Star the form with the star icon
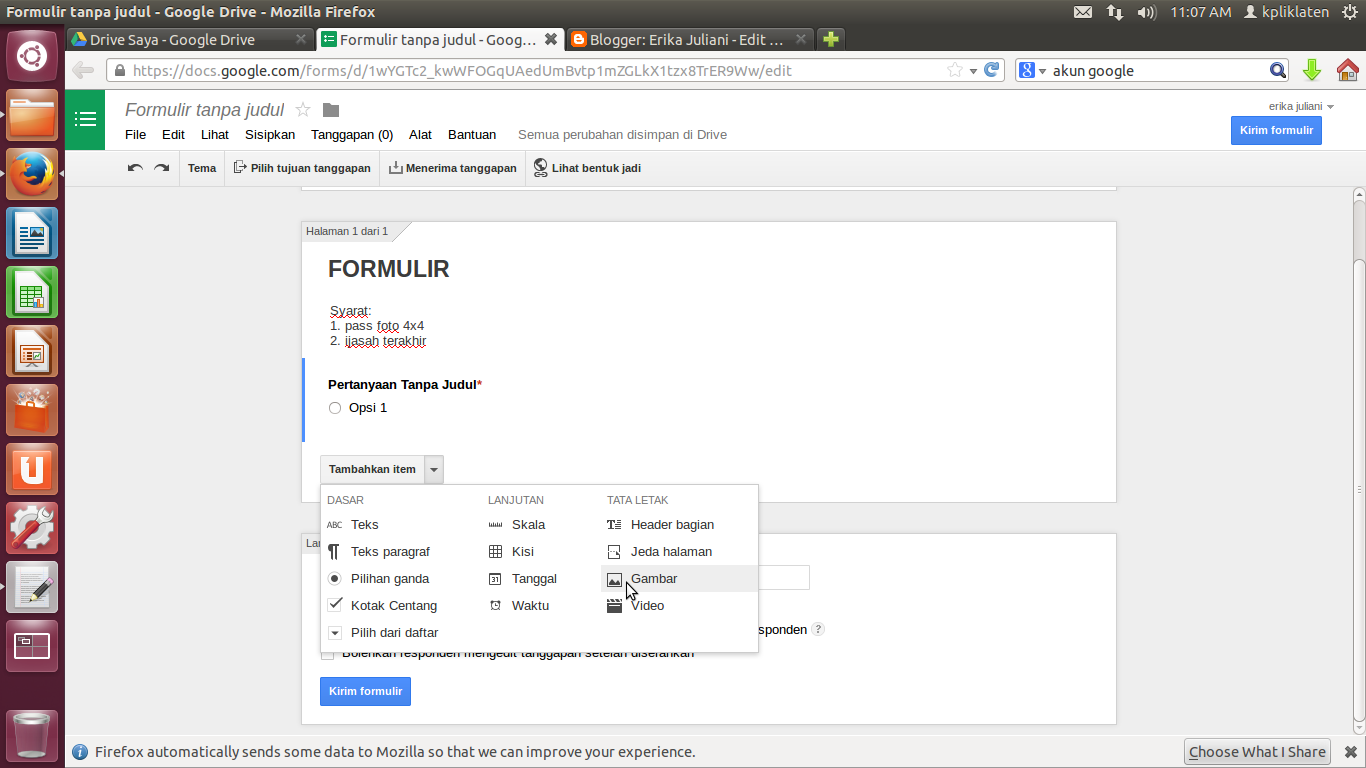The width and height of the screenshot is (1366, 768). (303, 110)
